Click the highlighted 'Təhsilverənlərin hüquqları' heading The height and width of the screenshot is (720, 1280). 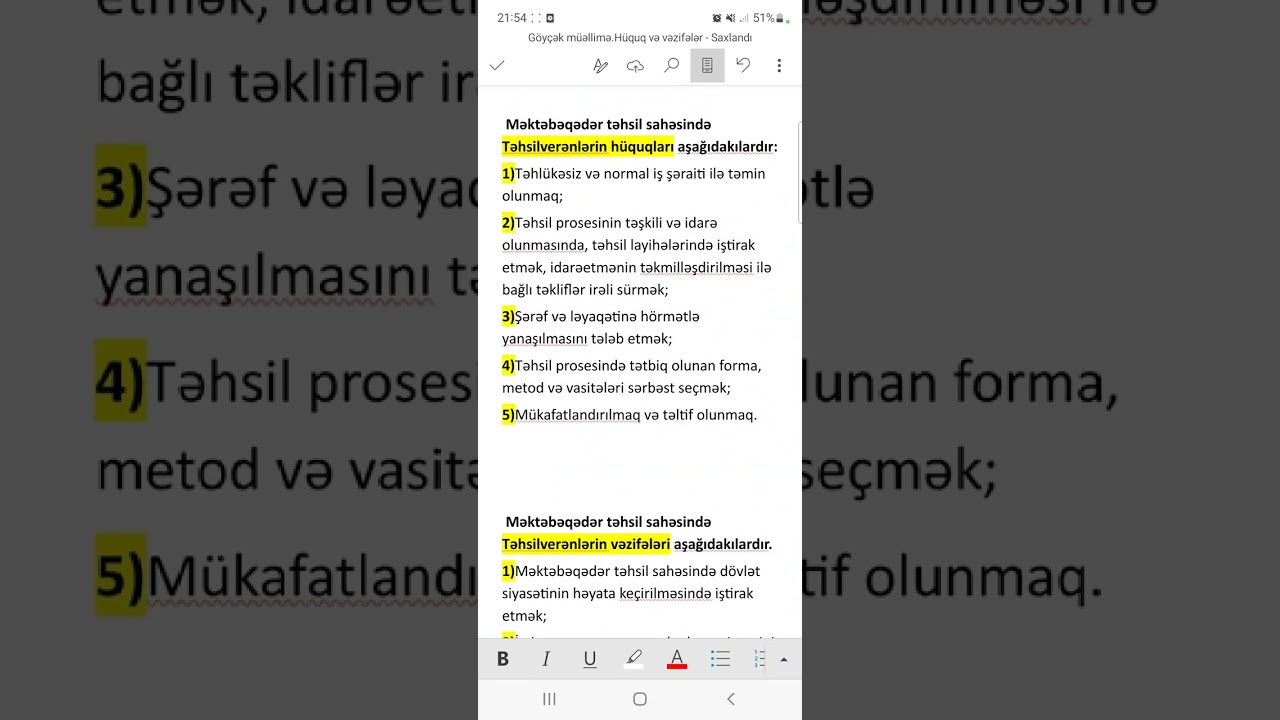tap(588, 147)
